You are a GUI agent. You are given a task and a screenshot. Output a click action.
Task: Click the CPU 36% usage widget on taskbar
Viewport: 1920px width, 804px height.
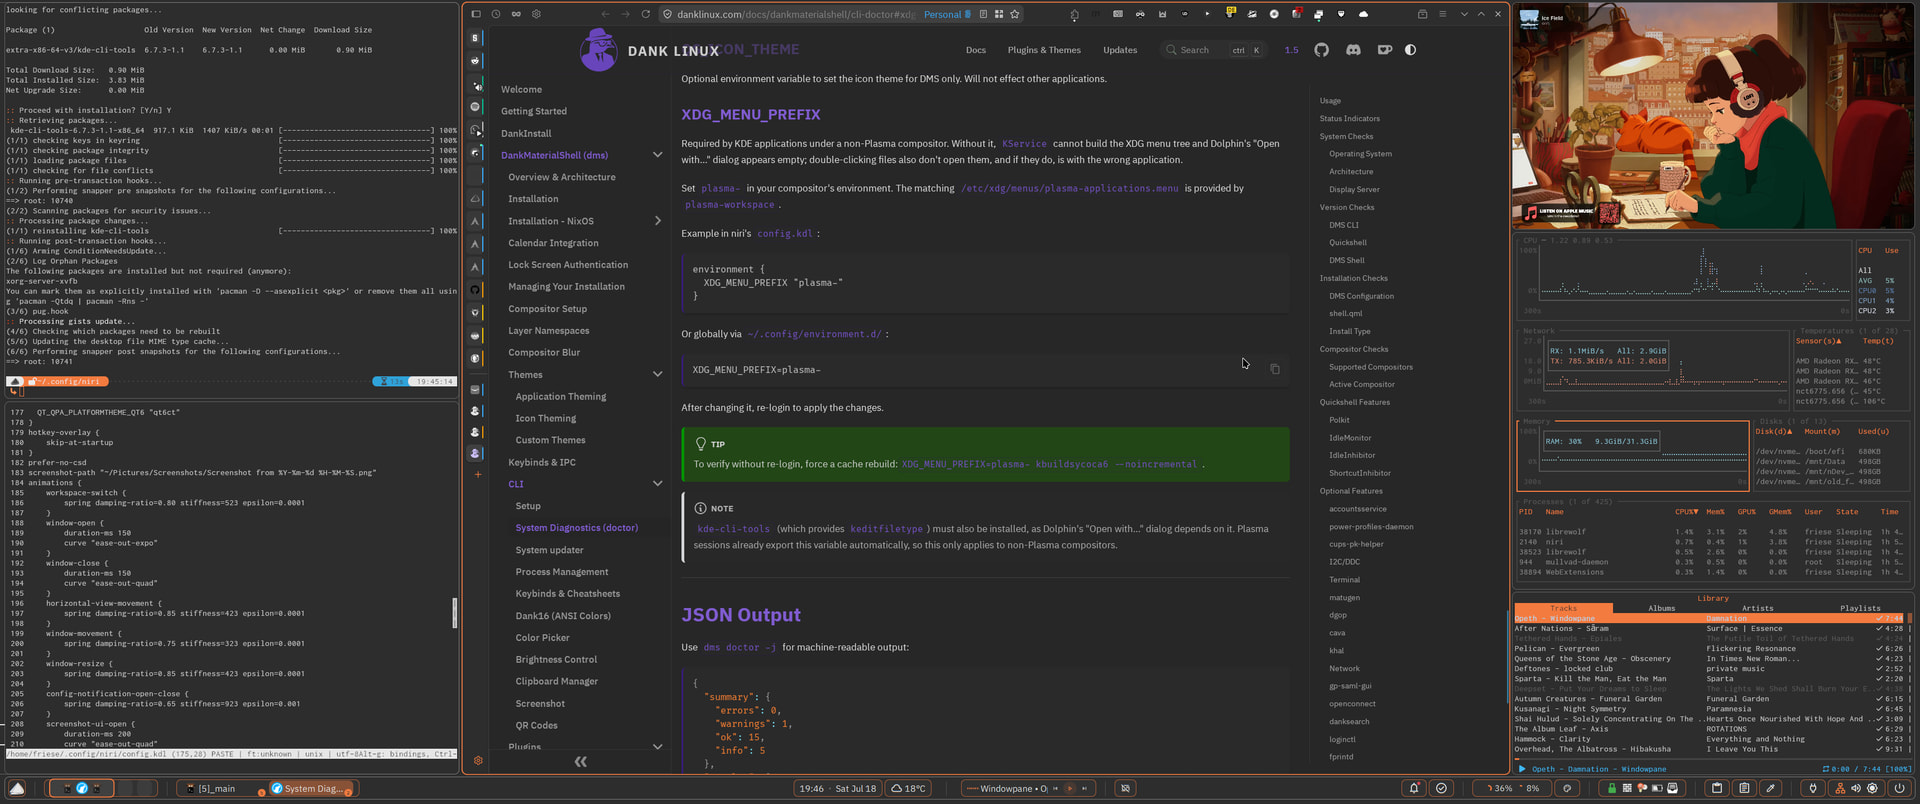tap(1501, 788)
